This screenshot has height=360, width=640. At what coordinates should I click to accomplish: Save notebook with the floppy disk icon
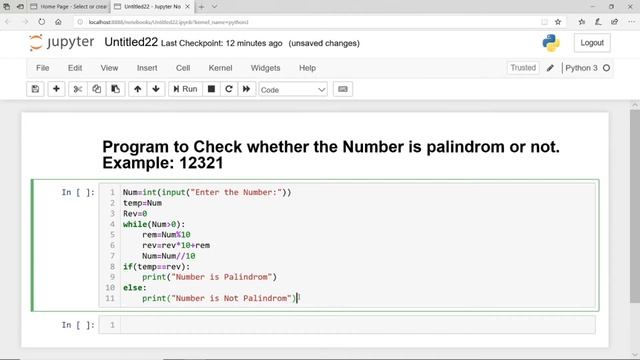[x=35, y=89]
